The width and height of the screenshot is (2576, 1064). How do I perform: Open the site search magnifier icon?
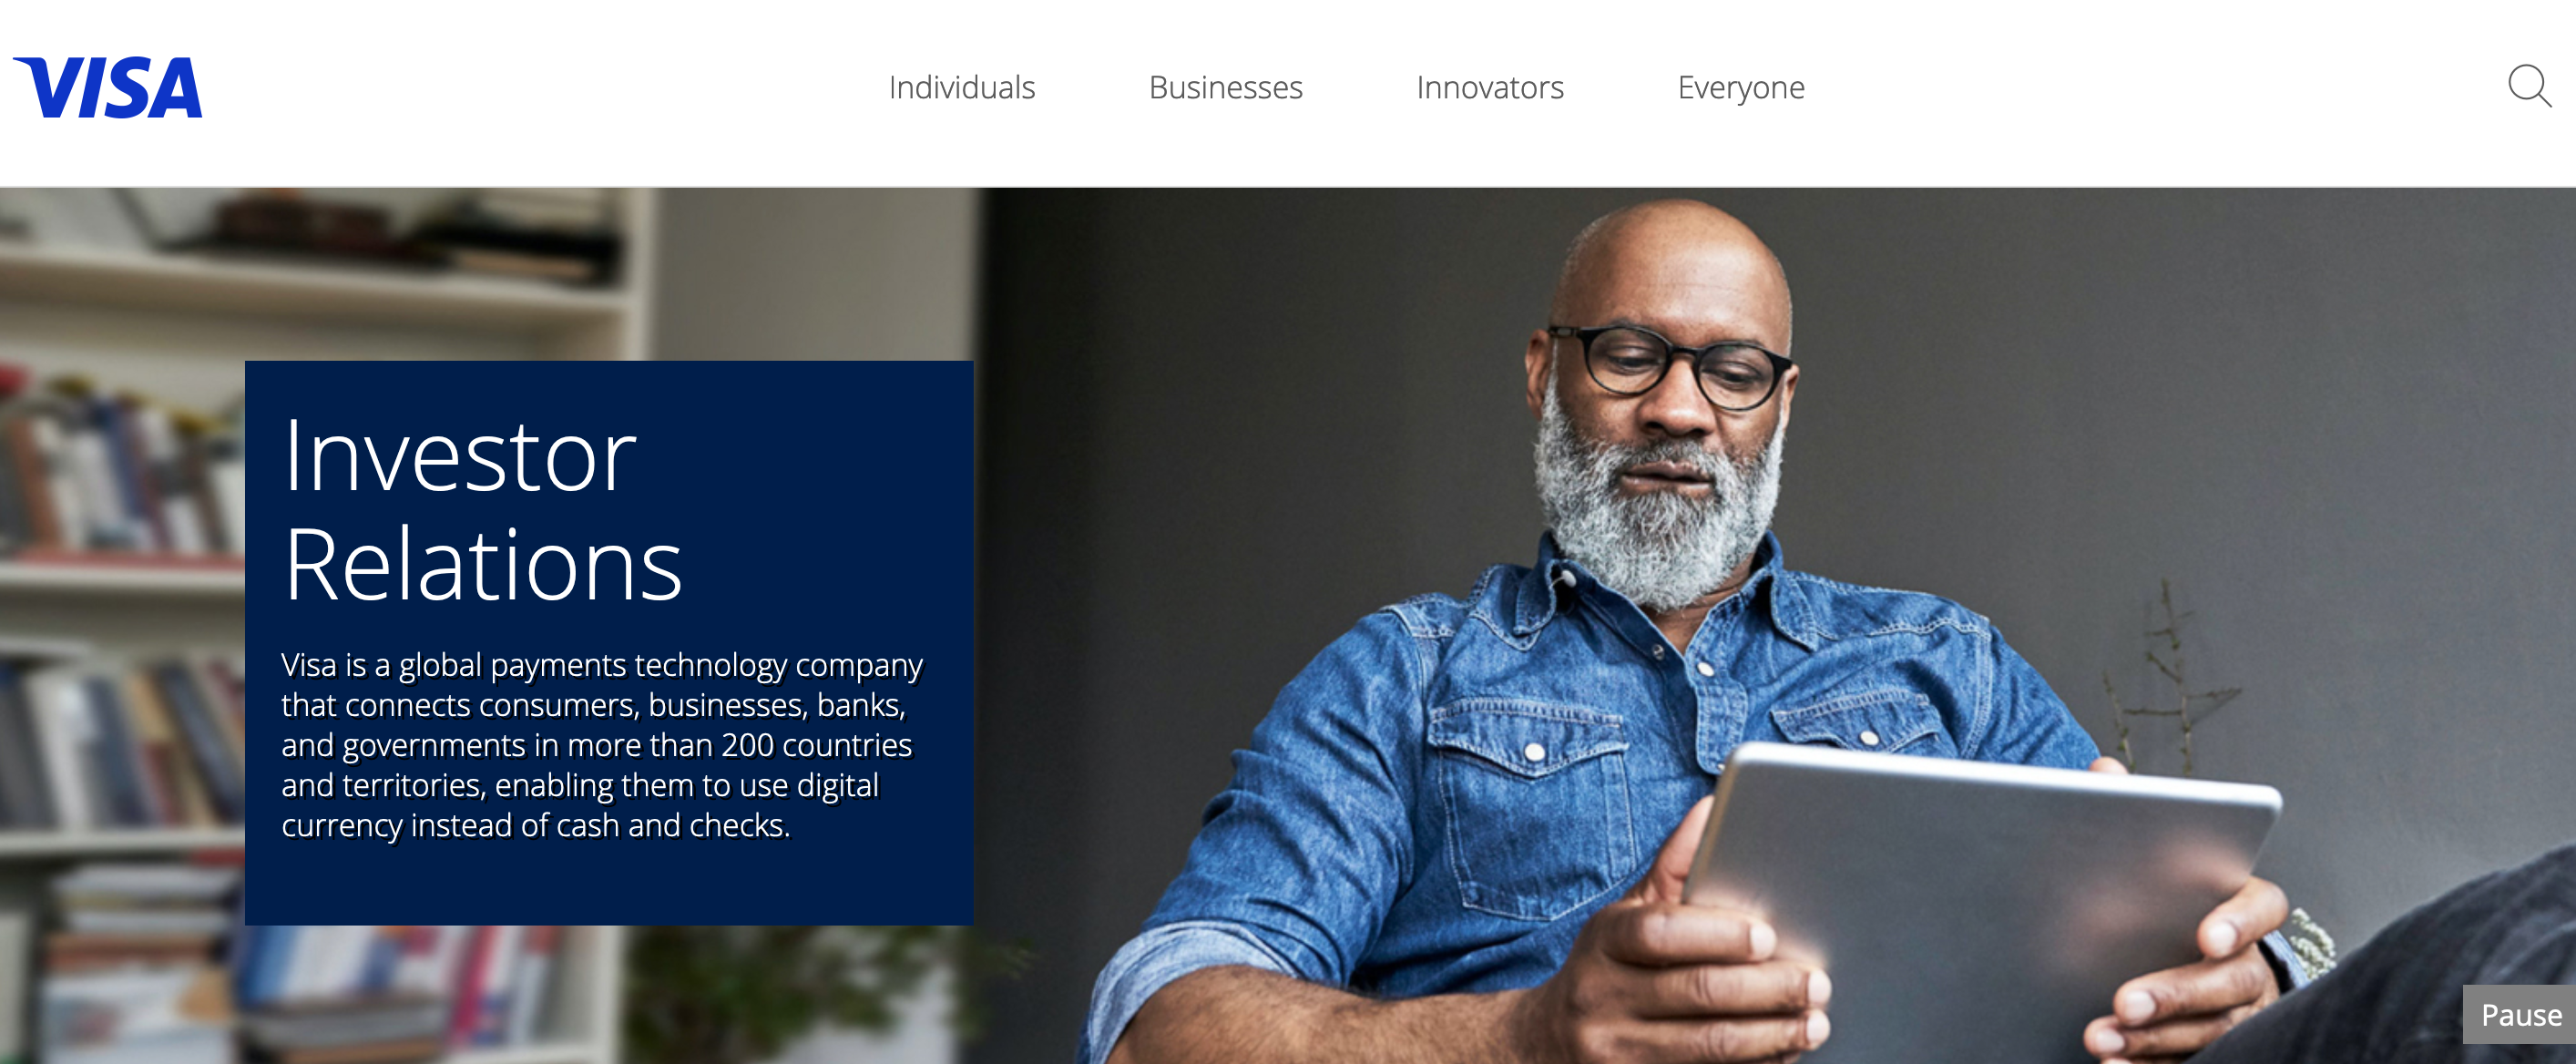[x=2529, y=86]
